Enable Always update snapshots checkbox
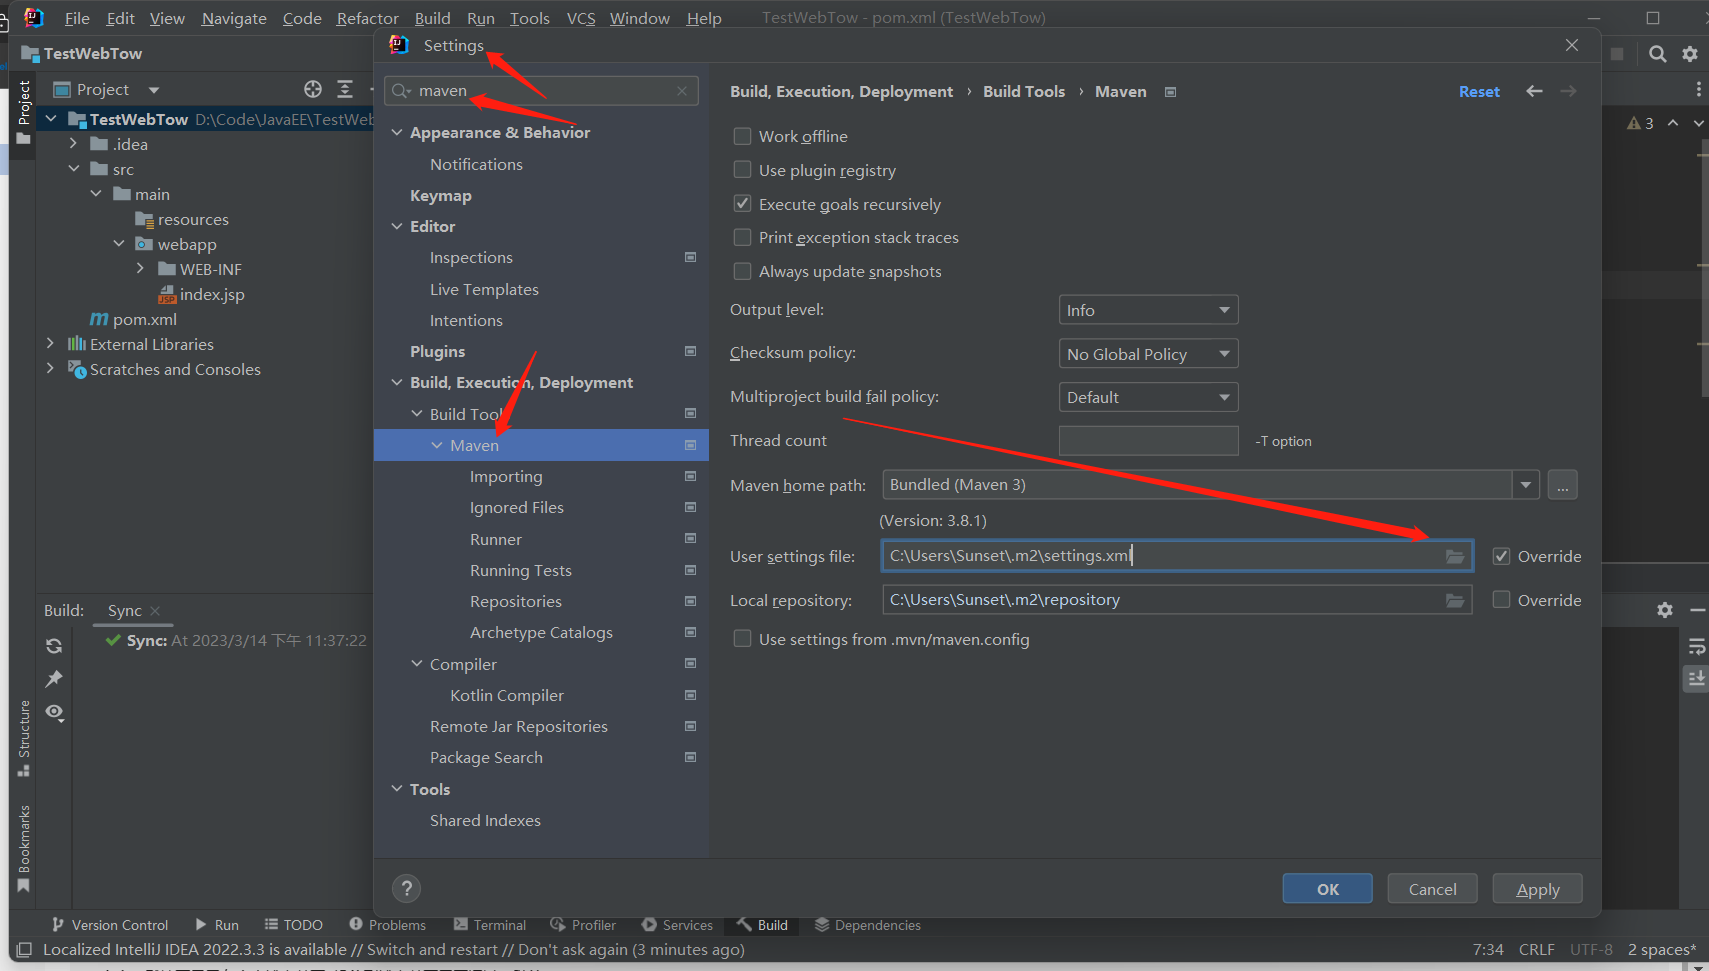The height and width of the screenshot is (971, 1709). coord(742,271)
